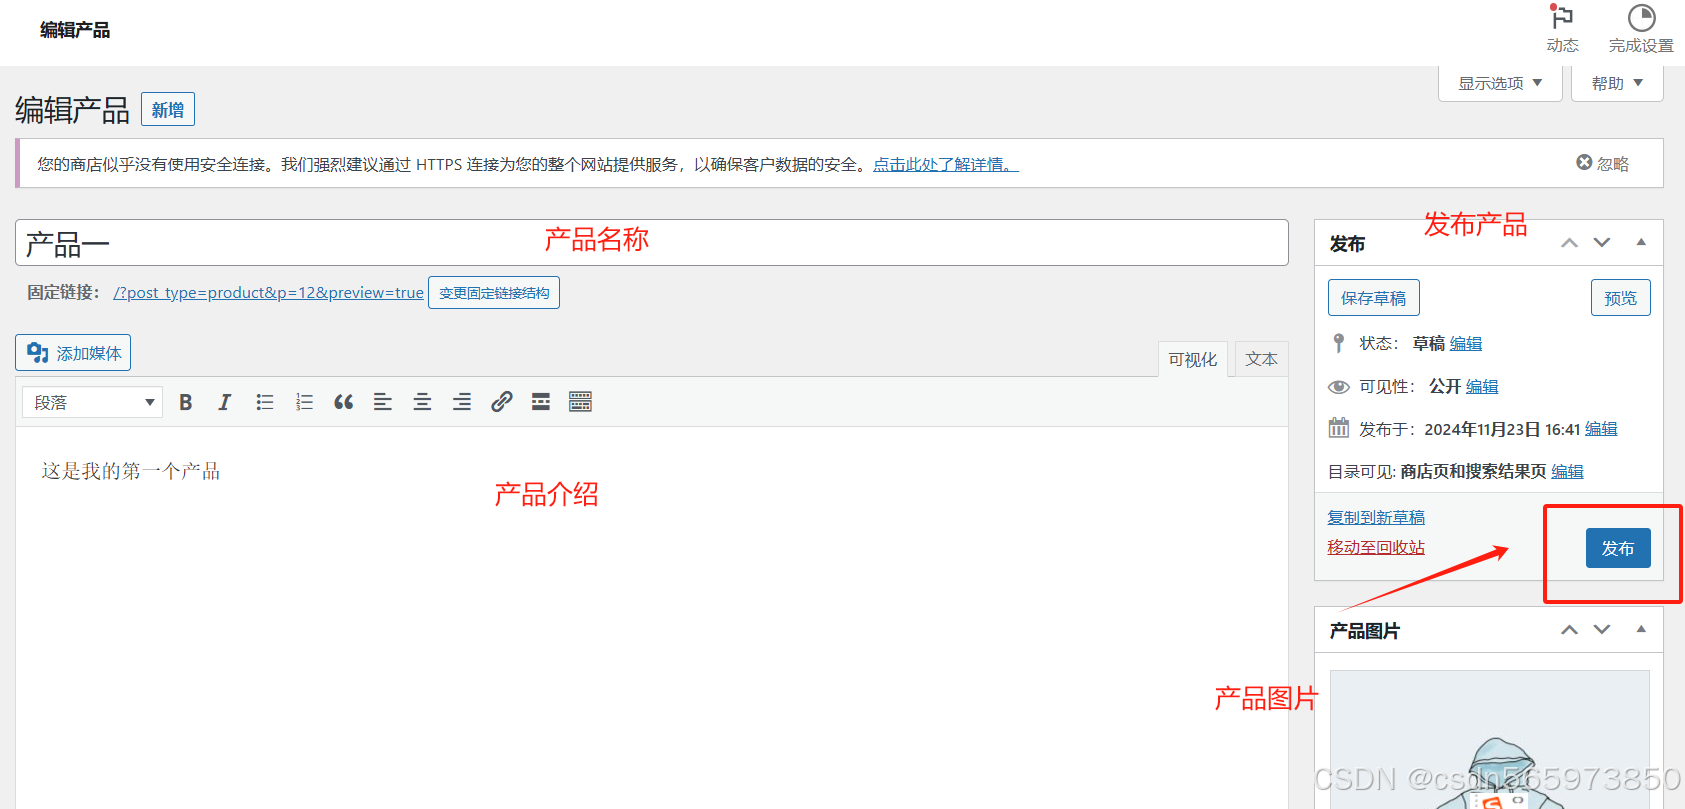
Task: Insert a numbered list
Action: (x=304, y=402)
